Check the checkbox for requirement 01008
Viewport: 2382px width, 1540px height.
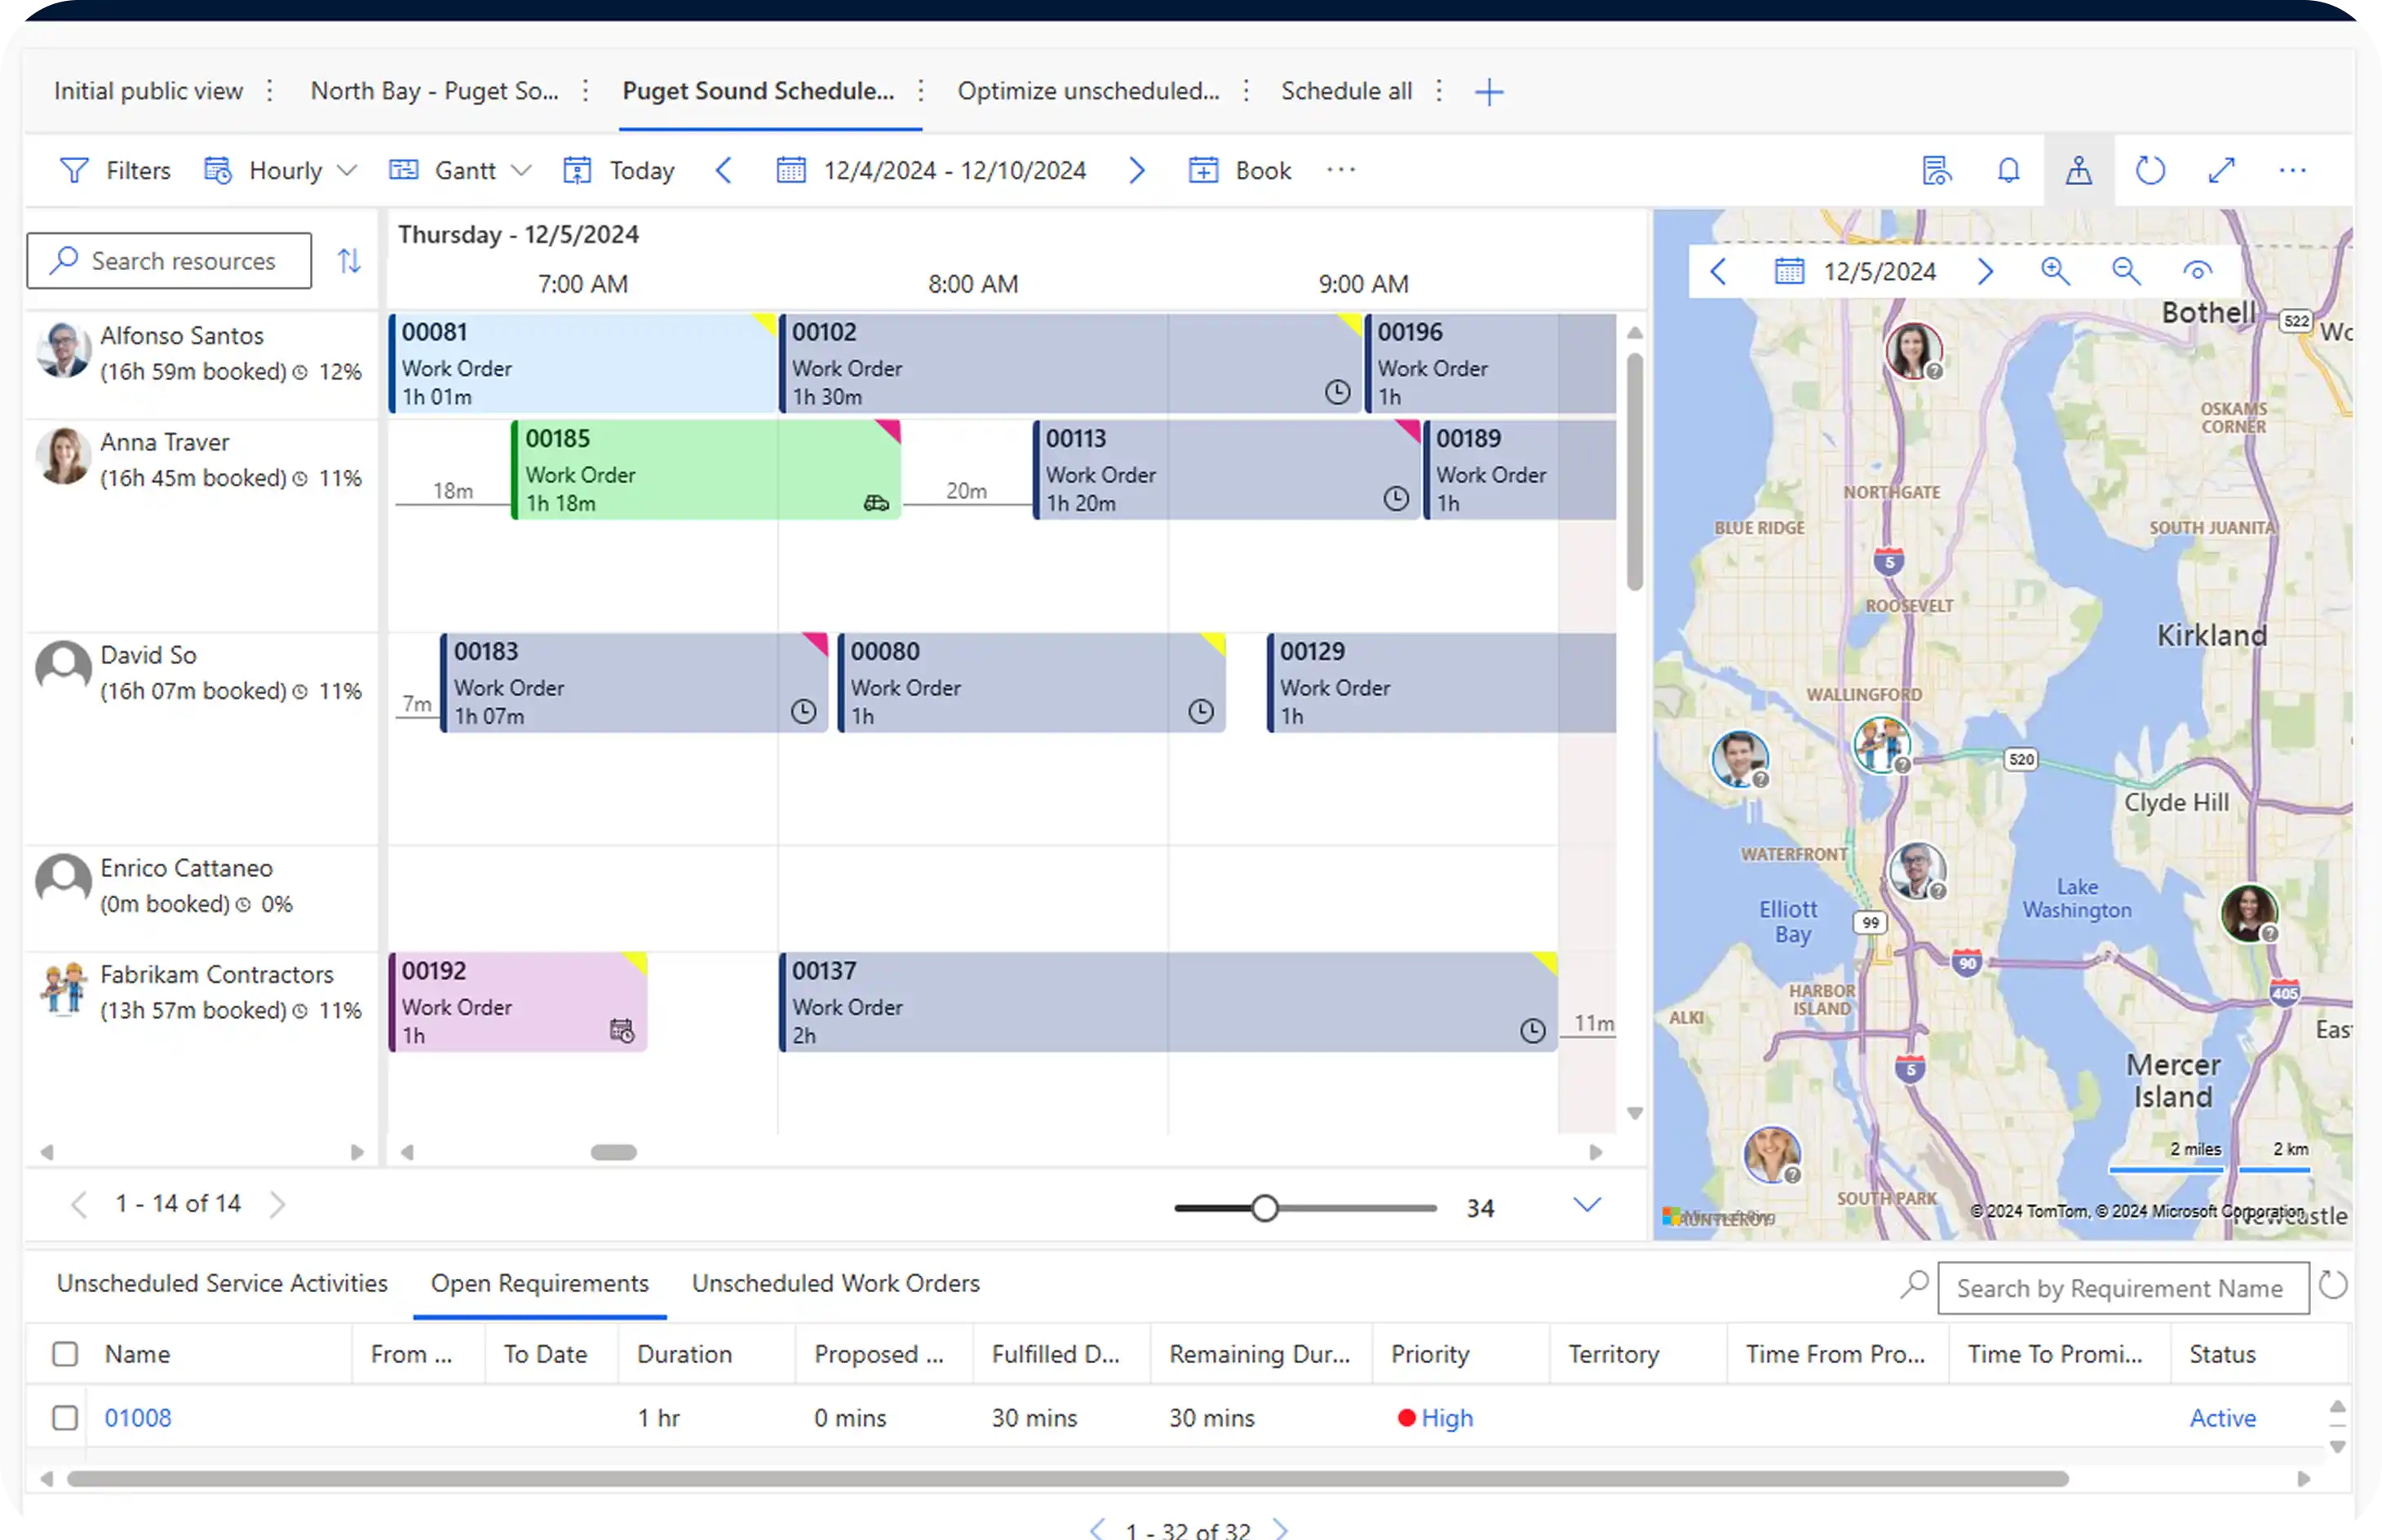pos(65,1417)
